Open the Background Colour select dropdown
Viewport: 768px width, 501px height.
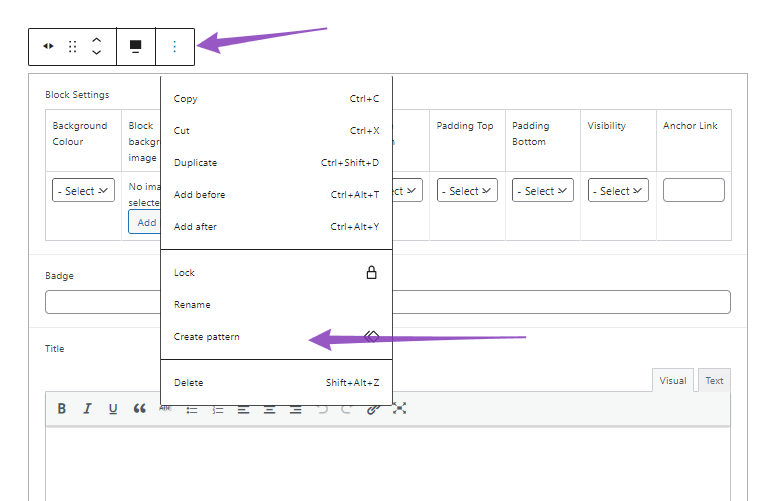(x=84, y=190)
